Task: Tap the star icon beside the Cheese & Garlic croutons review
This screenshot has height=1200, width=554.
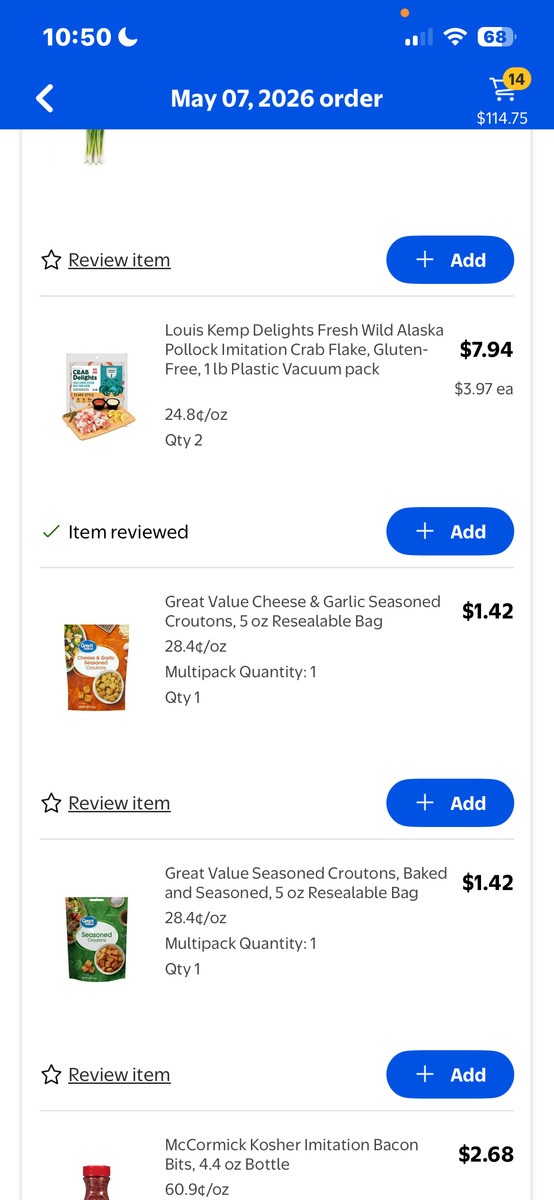Action: pyautogui.click(x=51, y=803)
